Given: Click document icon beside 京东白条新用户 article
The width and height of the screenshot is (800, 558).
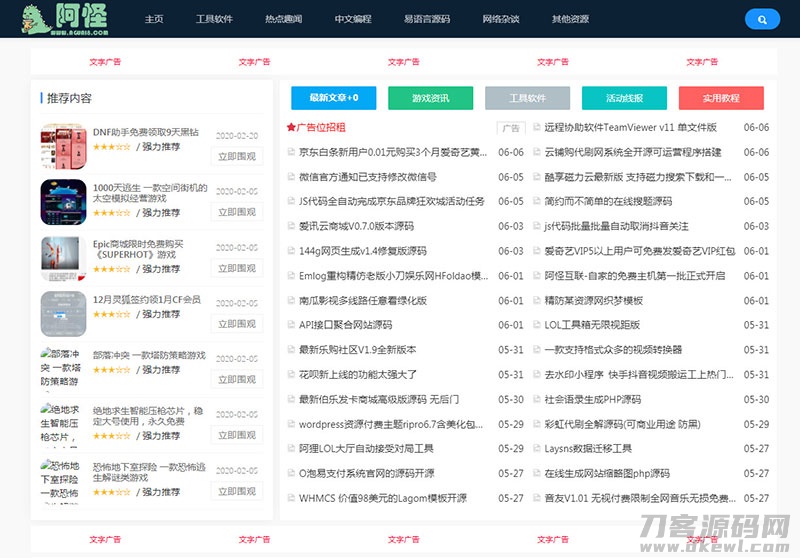Looking at the screenshot, I should click(x=291, y=153).
